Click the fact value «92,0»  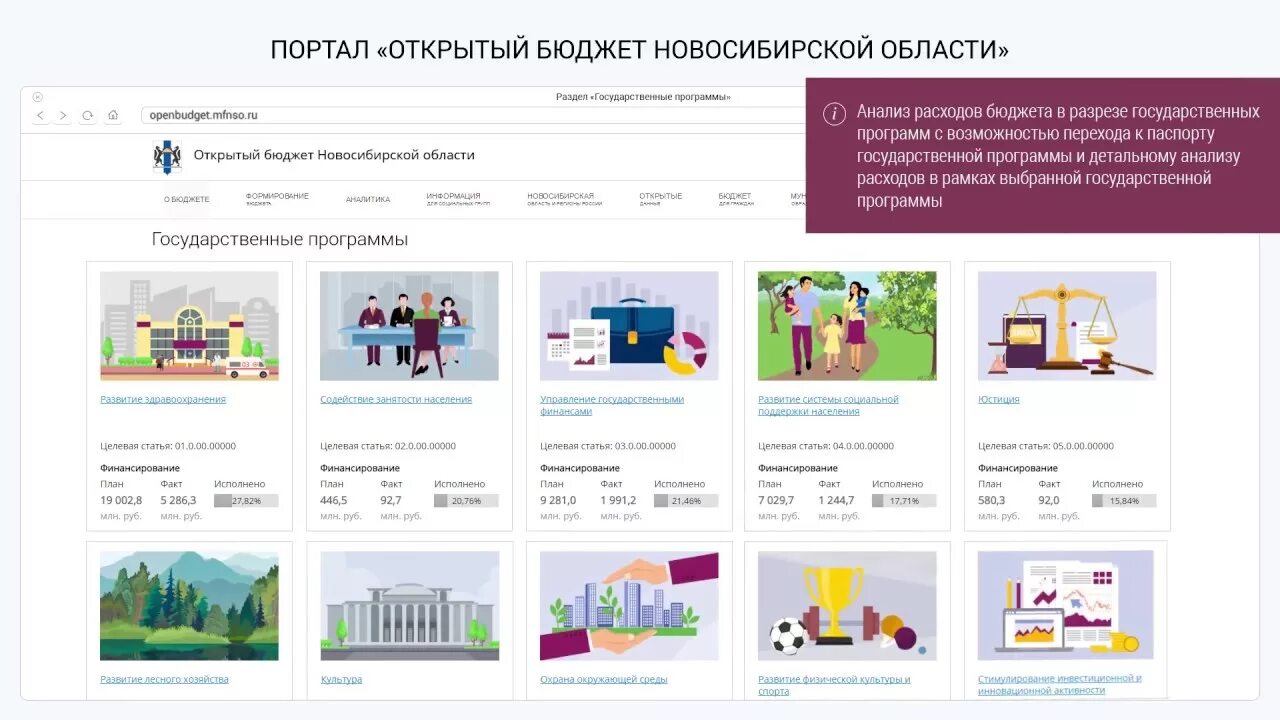click(x=1049, y=500)
